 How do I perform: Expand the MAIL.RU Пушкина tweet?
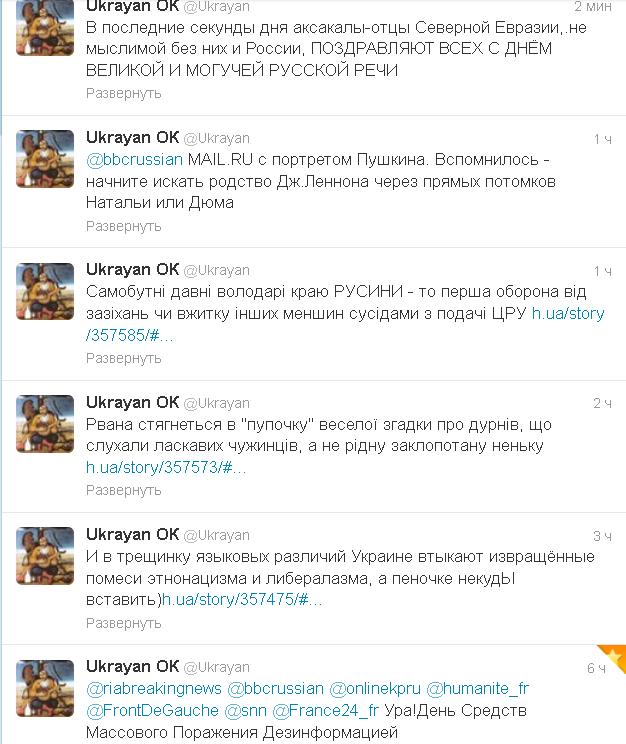click(x=123, y=226)
